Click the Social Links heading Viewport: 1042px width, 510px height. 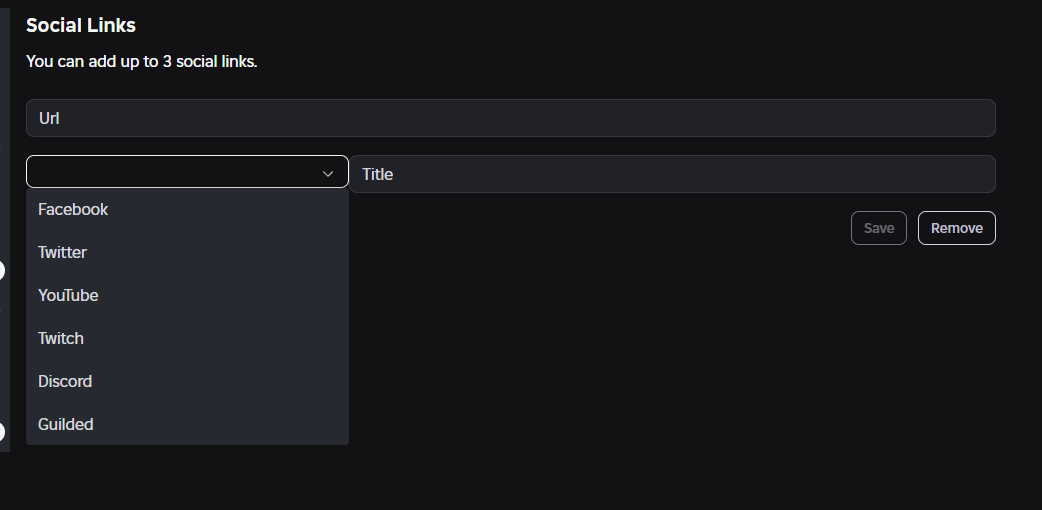pos(80,25)
